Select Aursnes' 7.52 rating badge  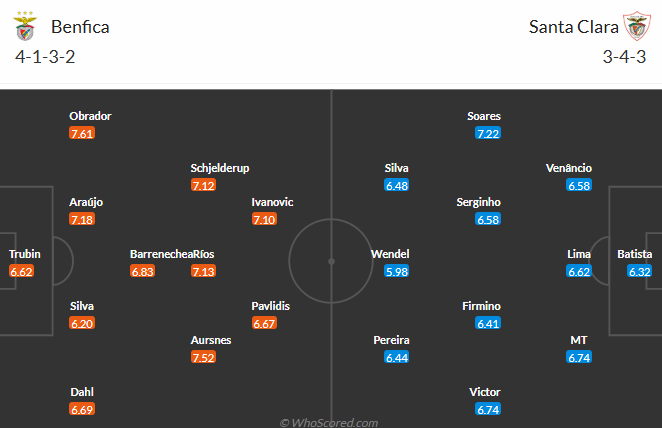point(203,357)
